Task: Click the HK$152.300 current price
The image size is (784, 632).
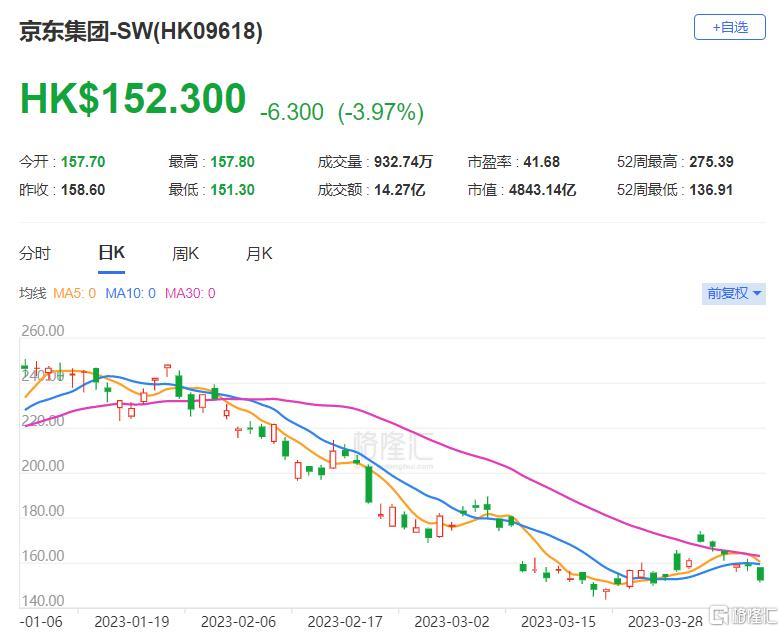Action: (133, 98)
